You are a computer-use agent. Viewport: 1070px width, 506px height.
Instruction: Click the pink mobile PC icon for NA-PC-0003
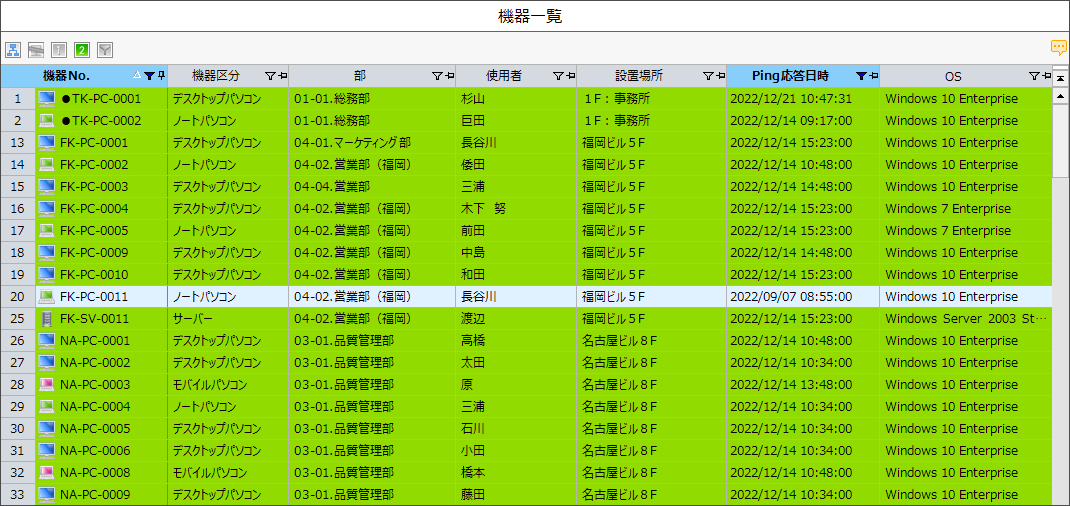coord(46,385)
